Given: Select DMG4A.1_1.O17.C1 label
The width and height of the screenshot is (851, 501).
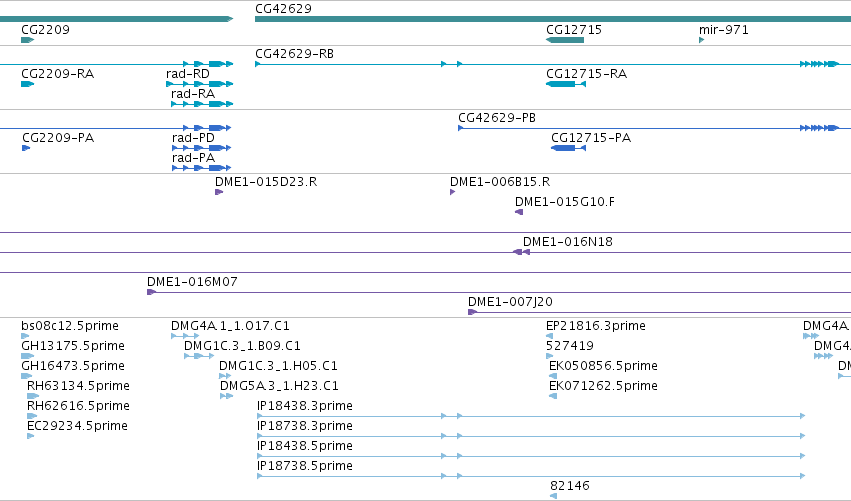Looking at the screenshot, I should (230, 326).
